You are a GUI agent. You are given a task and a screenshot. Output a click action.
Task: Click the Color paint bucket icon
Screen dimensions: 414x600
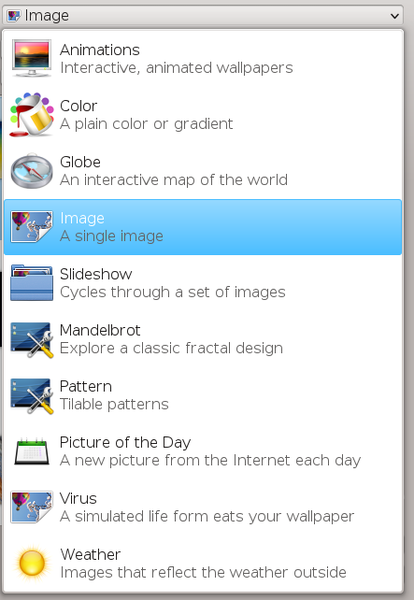pyautogui.click(x=31, y=114)
